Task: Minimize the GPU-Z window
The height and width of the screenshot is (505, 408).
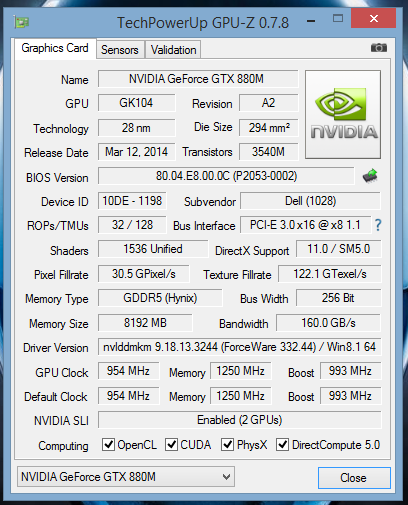Action: pos(311,21)
